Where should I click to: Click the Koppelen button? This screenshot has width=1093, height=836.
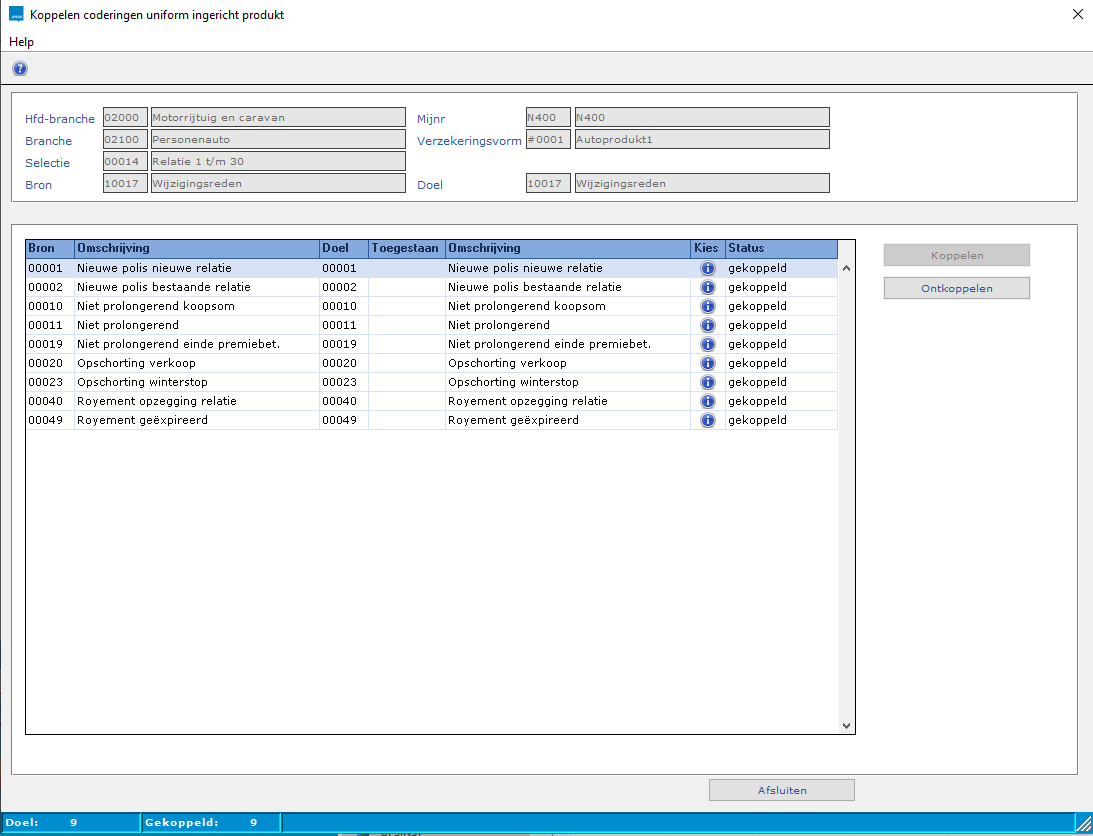click(x=956, y=255)
